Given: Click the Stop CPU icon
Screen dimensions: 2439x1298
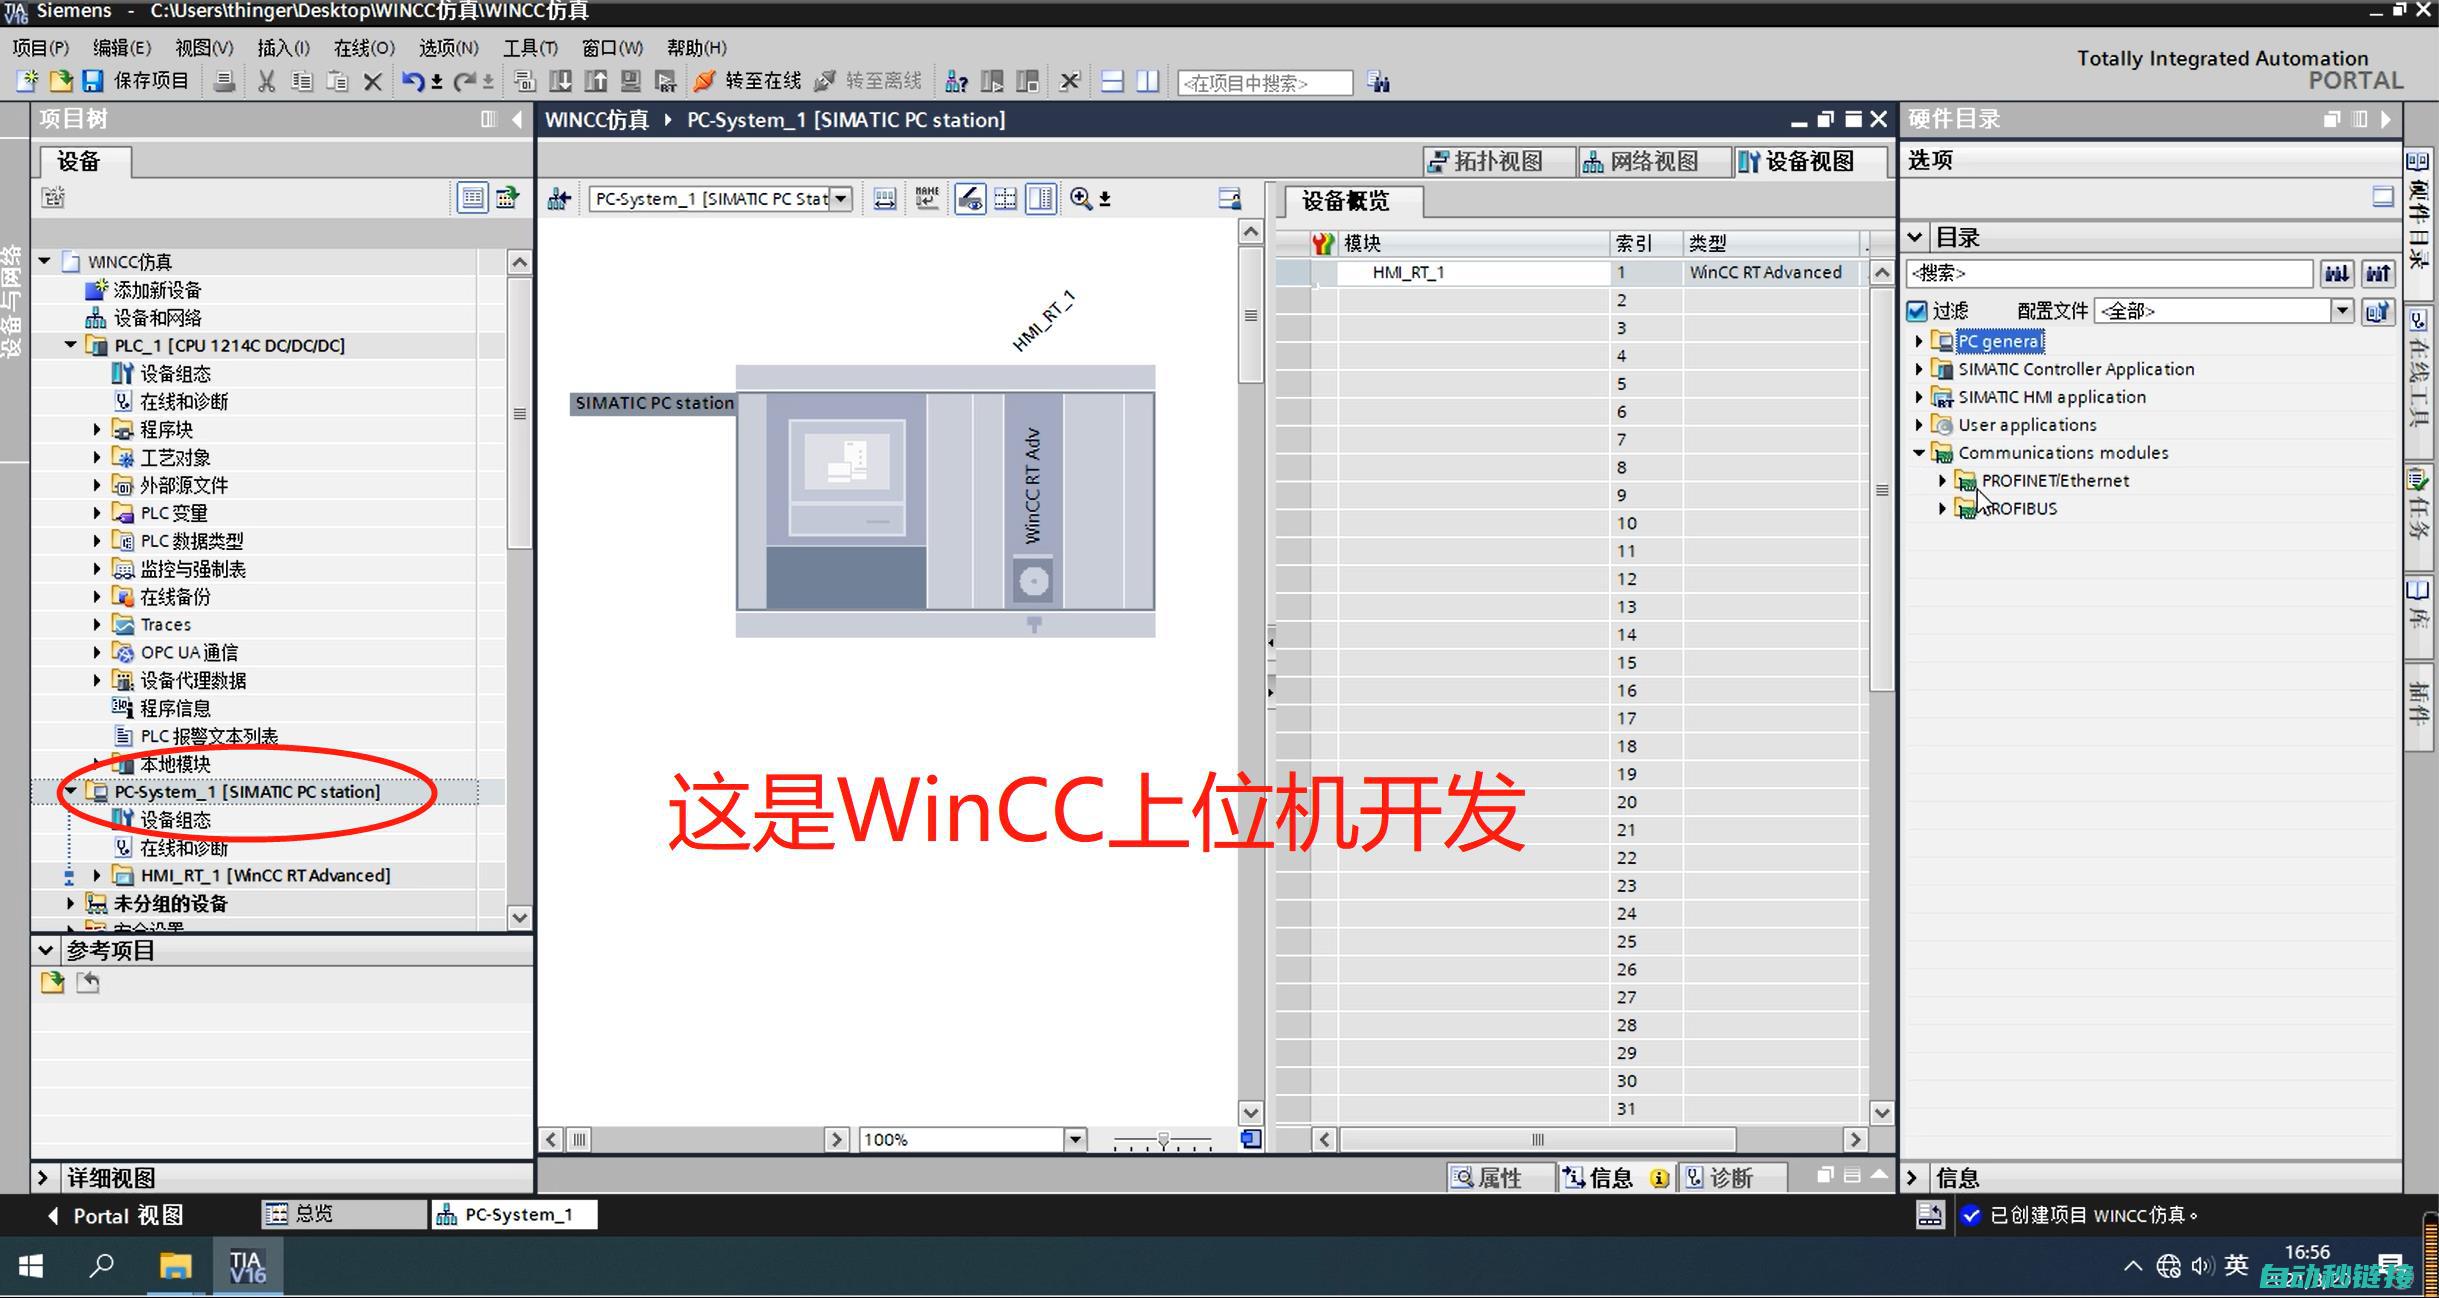Looking at the screenshot, I should click(1027, 82).
